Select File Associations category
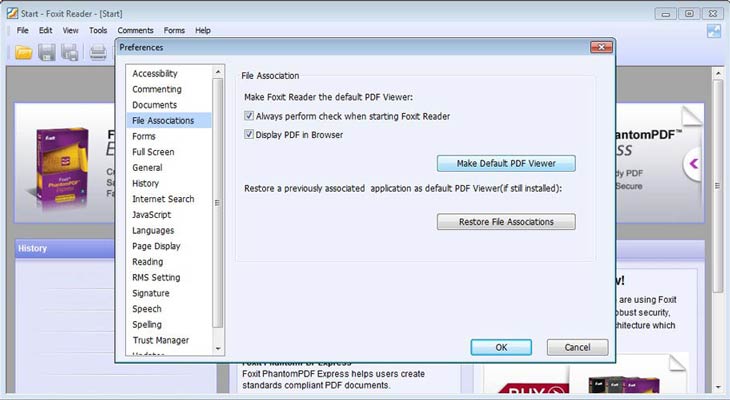This screenshot has width=730, height=400. [169, 120]
